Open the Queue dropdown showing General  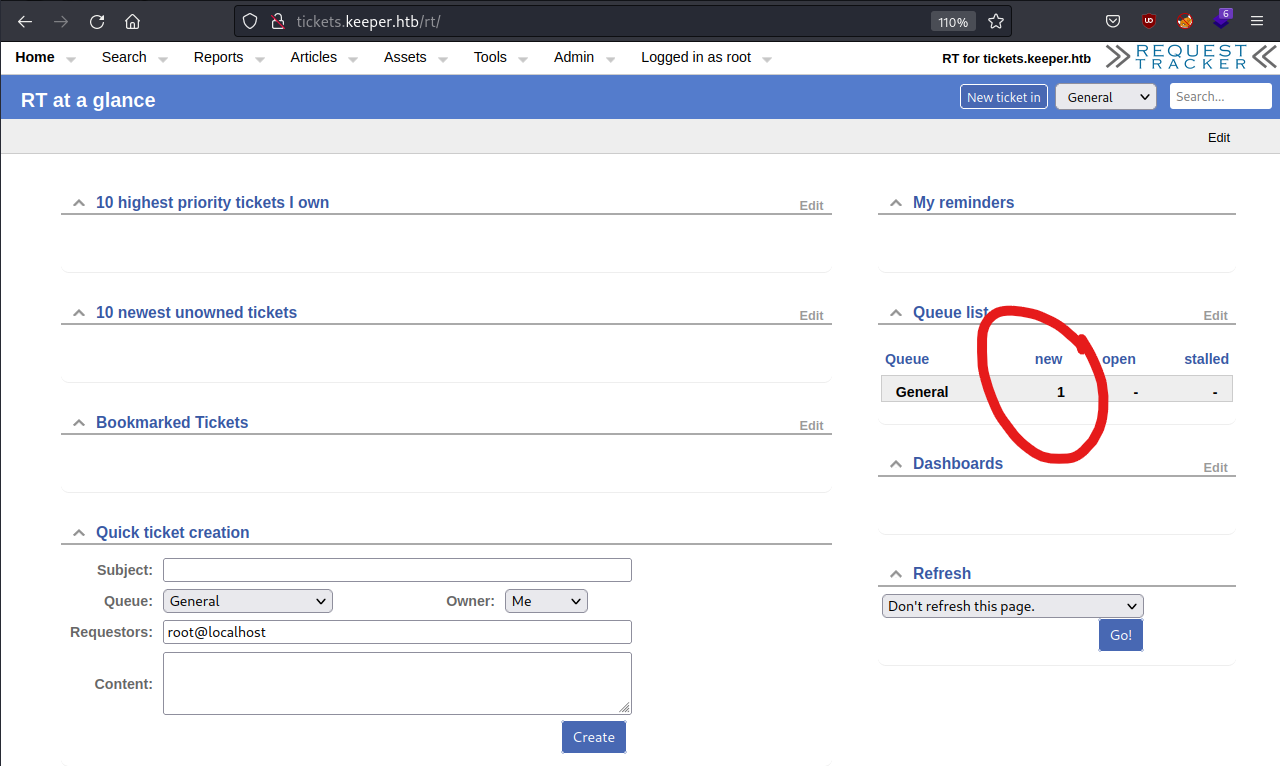[x=248, y=601]
